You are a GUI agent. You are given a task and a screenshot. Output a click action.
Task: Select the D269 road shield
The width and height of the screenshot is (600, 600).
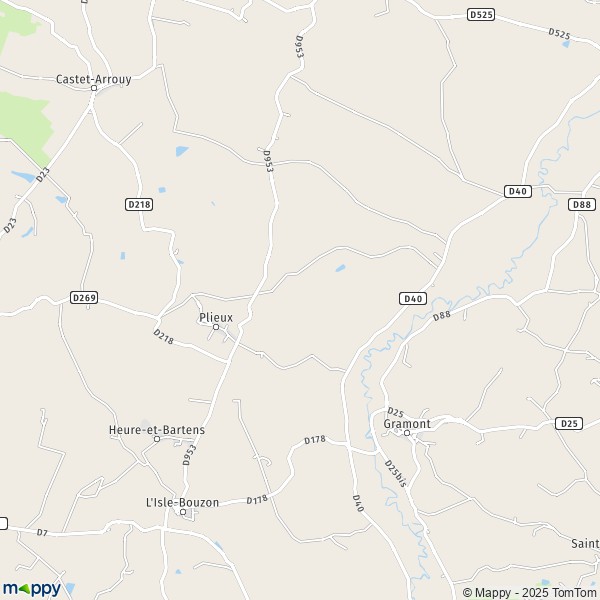(84, 297)
